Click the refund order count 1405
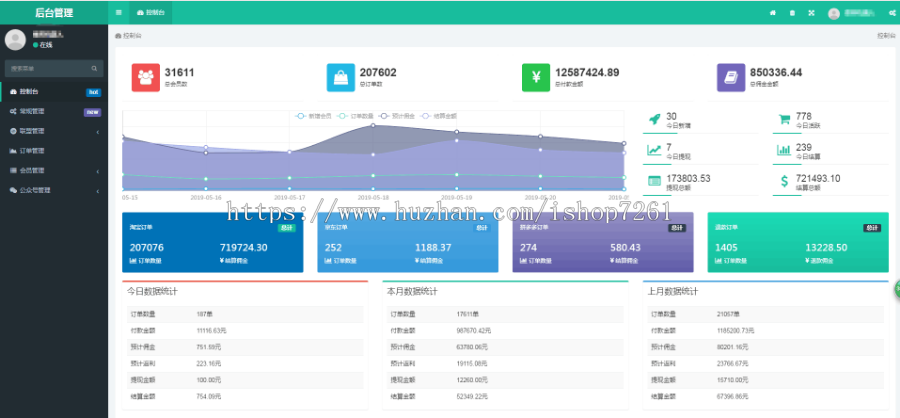Viewport: 900px width, 418px height. click(726, 248)
